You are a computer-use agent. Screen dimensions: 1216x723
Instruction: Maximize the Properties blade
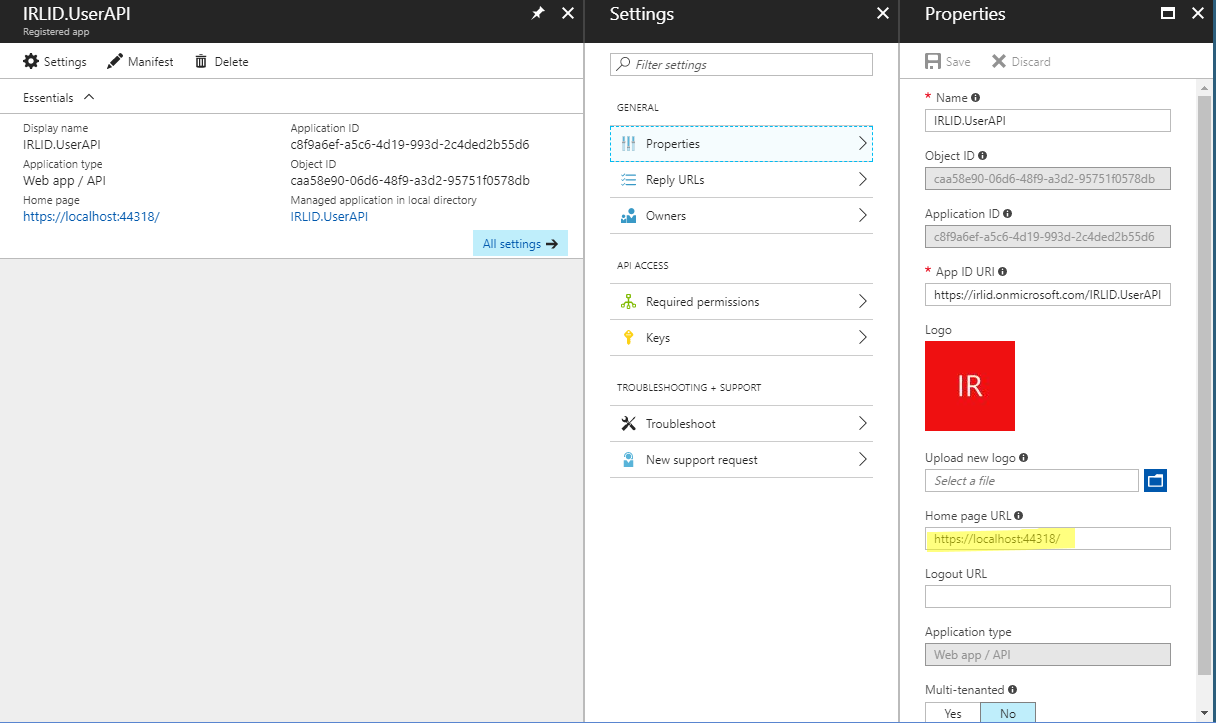(1167, 14)
